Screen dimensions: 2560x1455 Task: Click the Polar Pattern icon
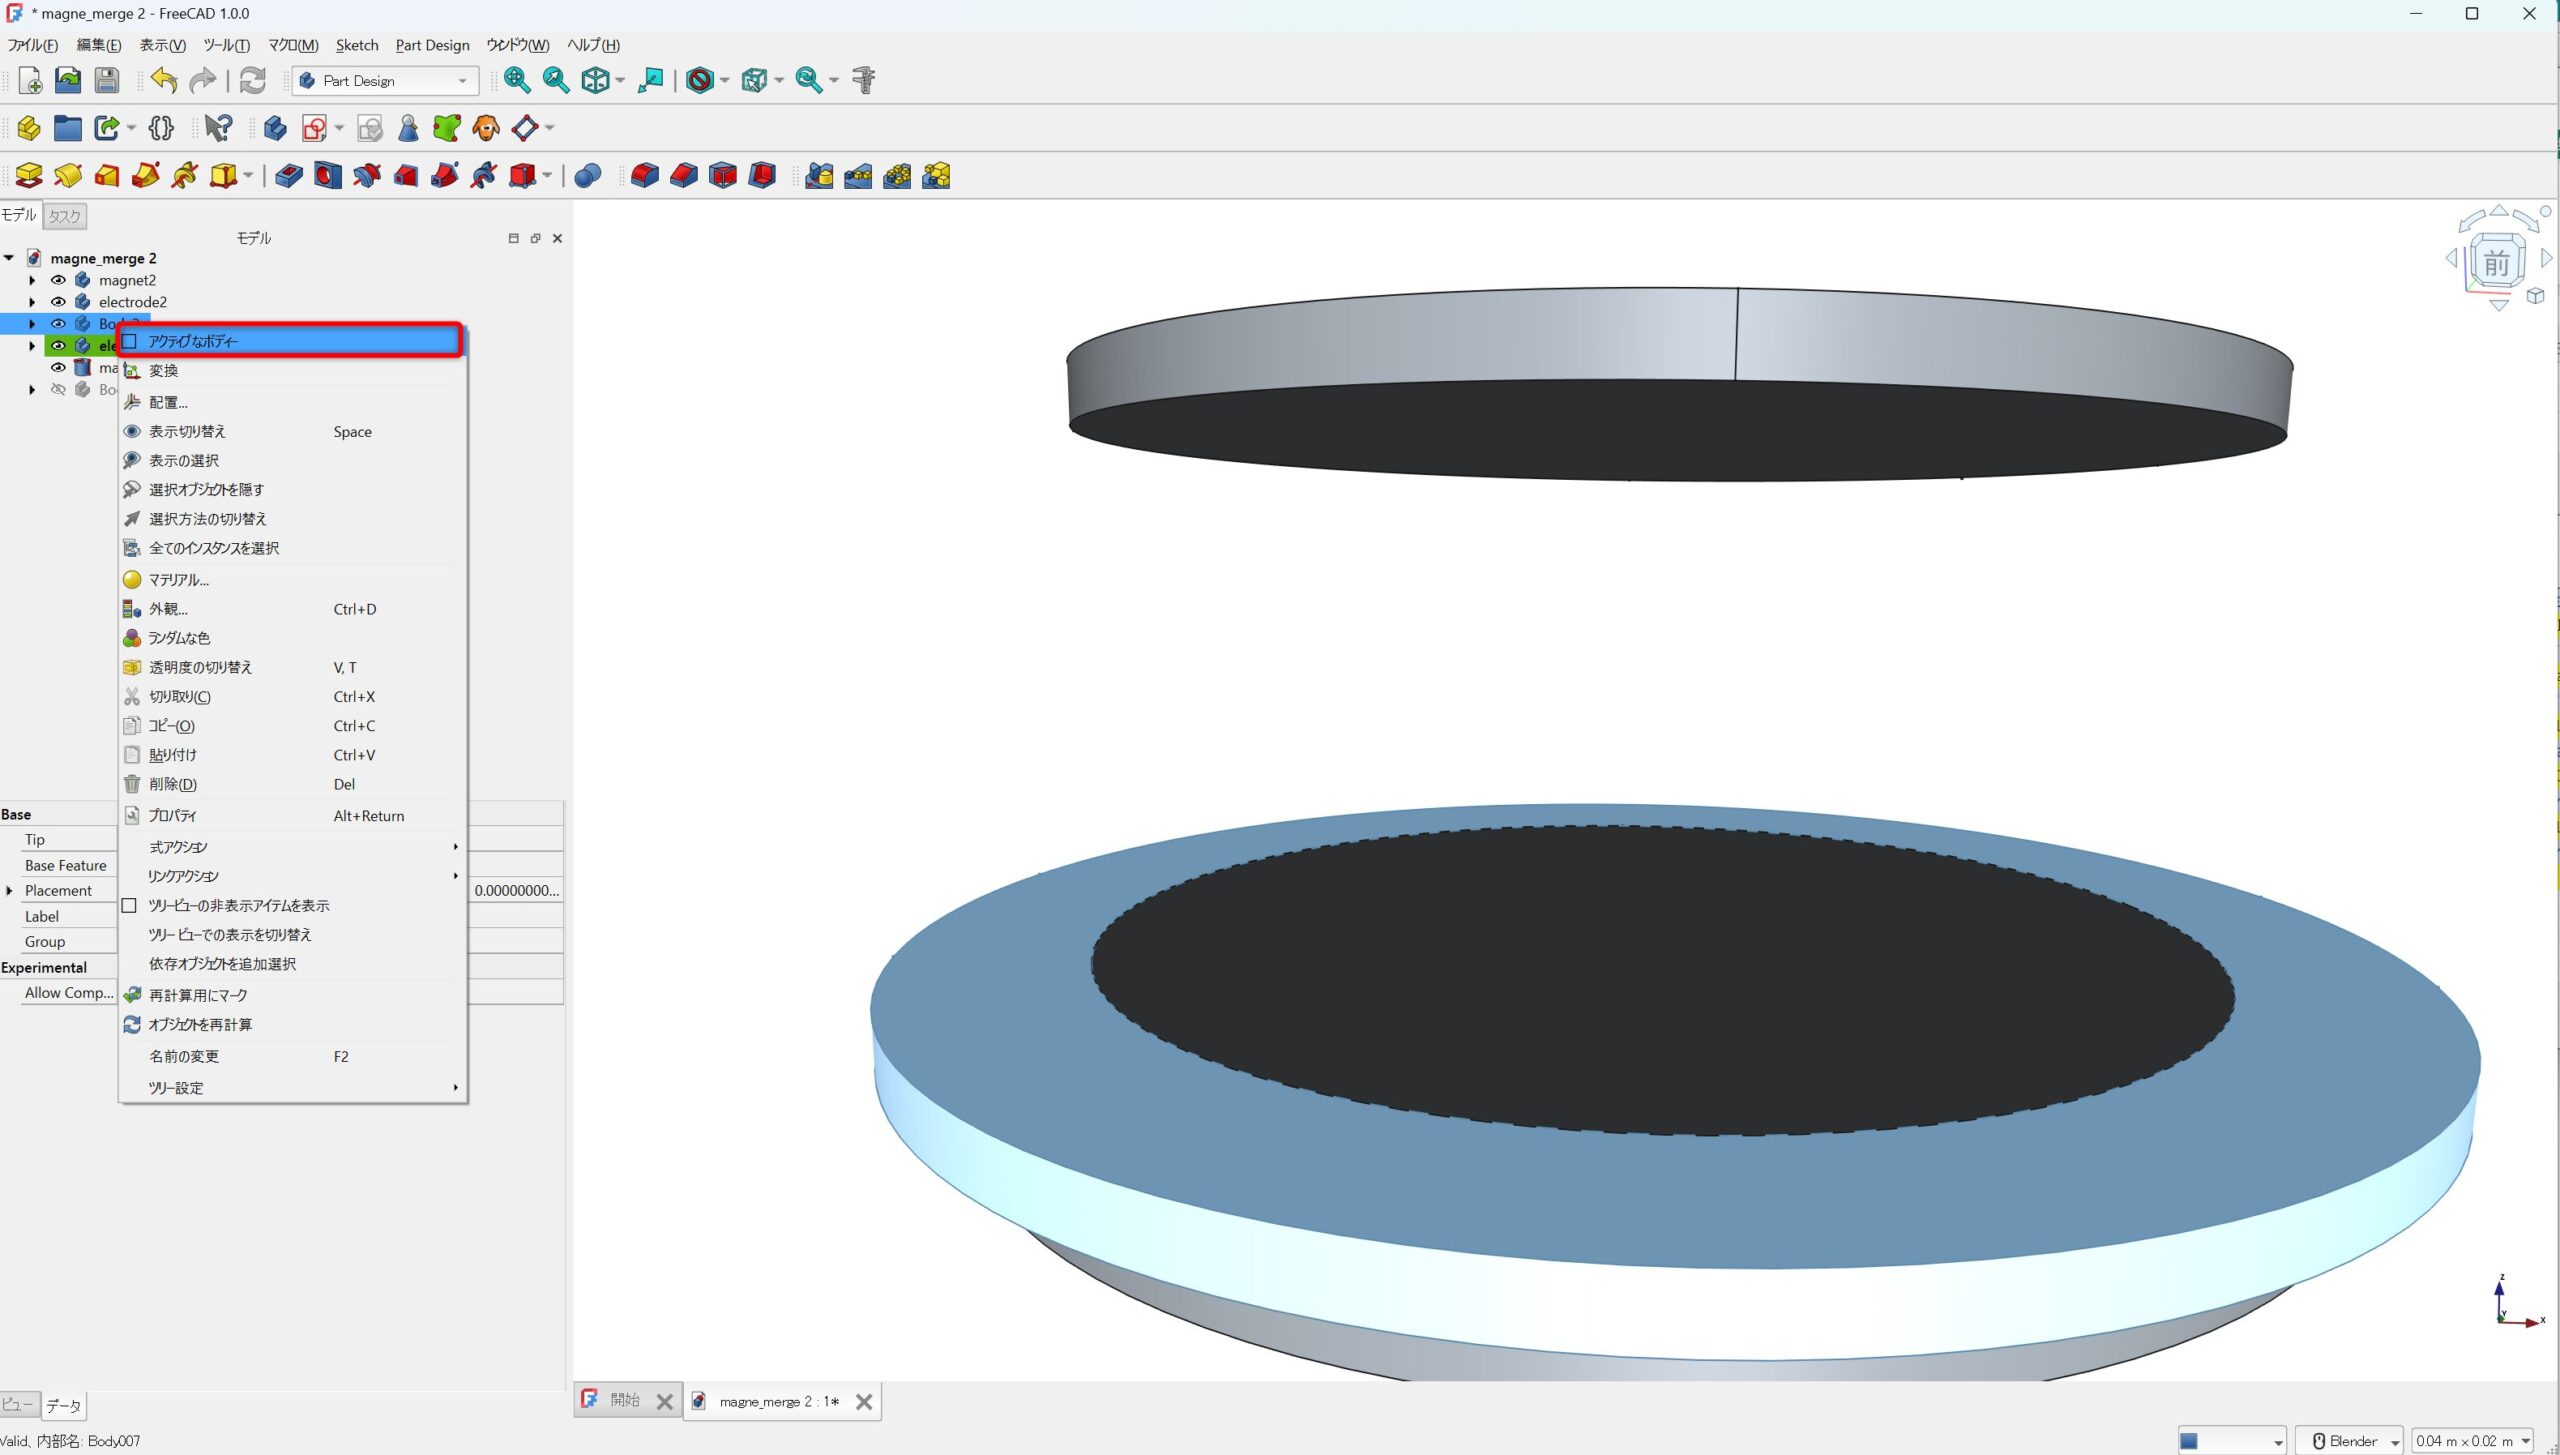(897, 176)
